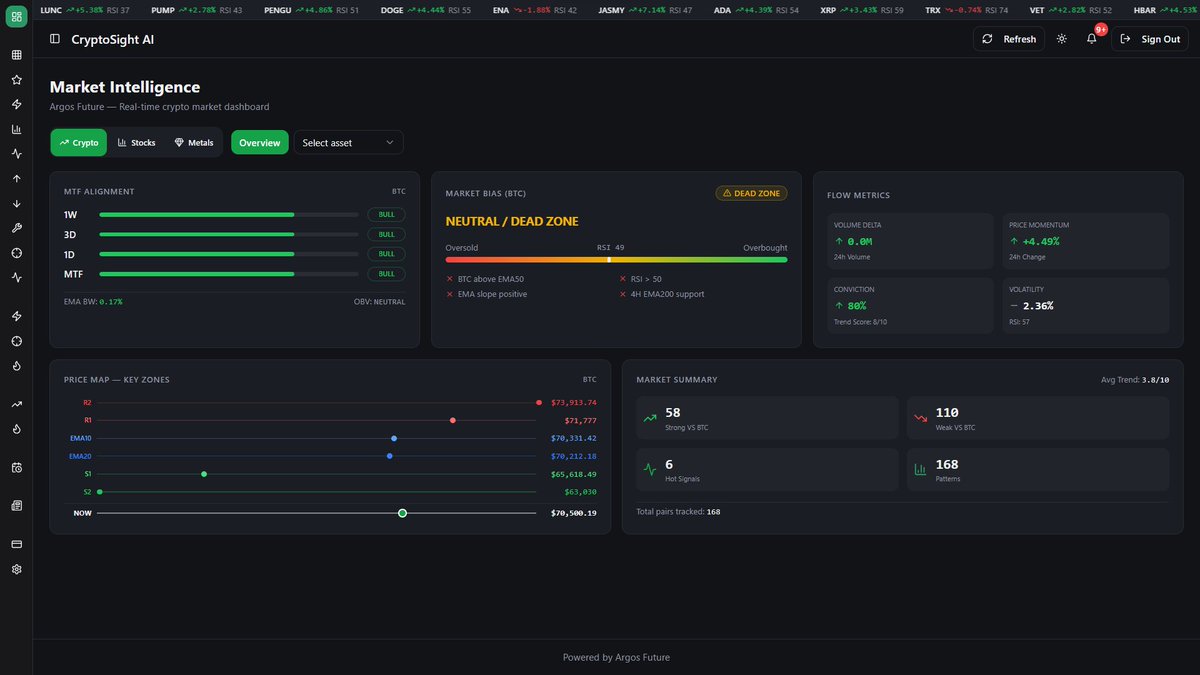
Task: Click the Volatility 2.36% card
Action: pos(1085,305)
